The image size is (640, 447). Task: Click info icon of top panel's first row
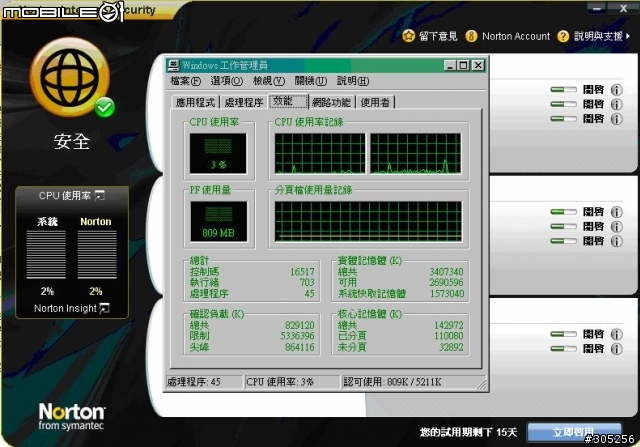pos(616,89)
